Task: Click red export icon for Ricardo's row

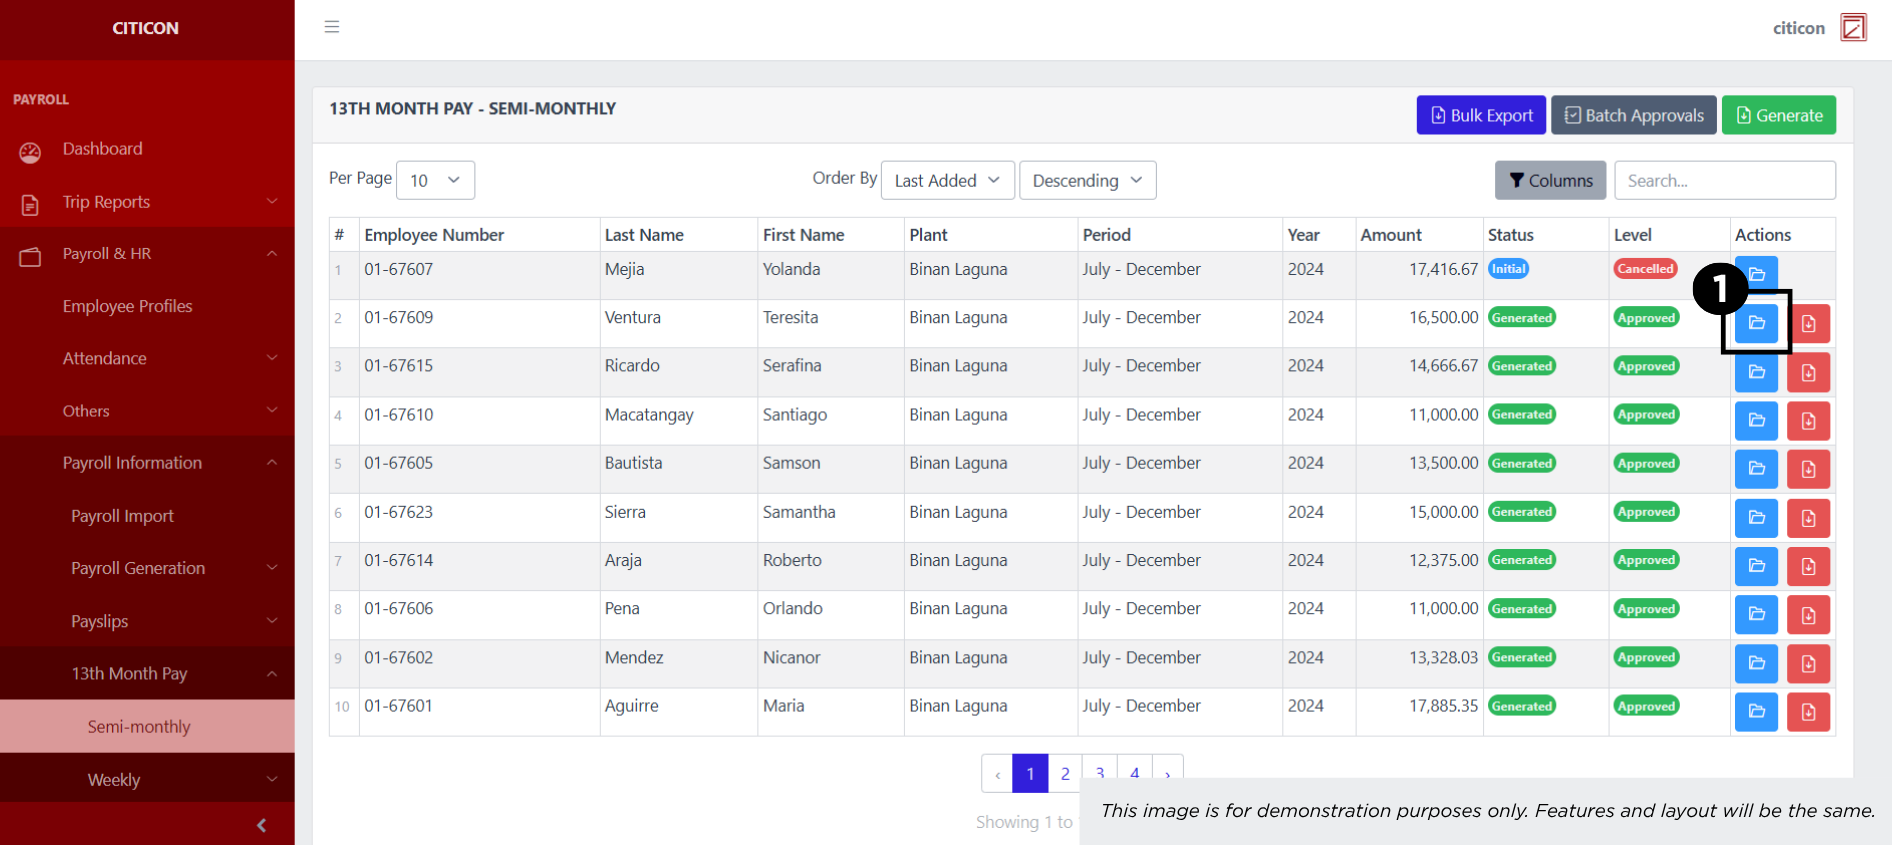Action: point(1808,372)
